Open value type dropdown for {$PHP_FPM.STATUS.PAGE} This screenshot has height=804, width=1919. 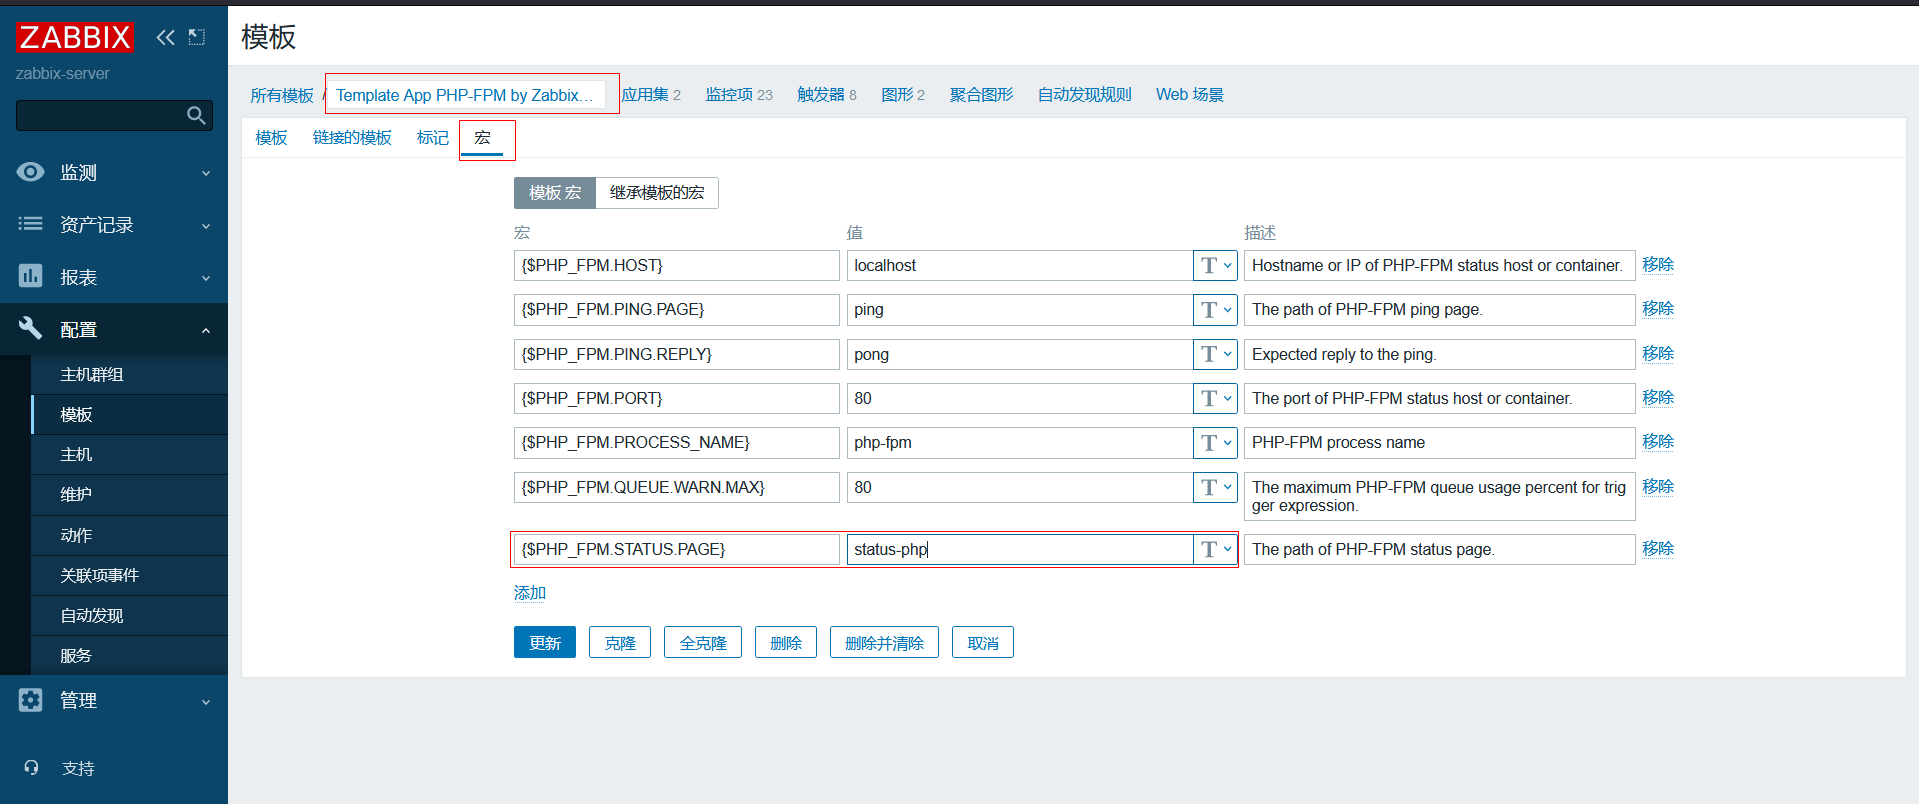(1215, 549)
